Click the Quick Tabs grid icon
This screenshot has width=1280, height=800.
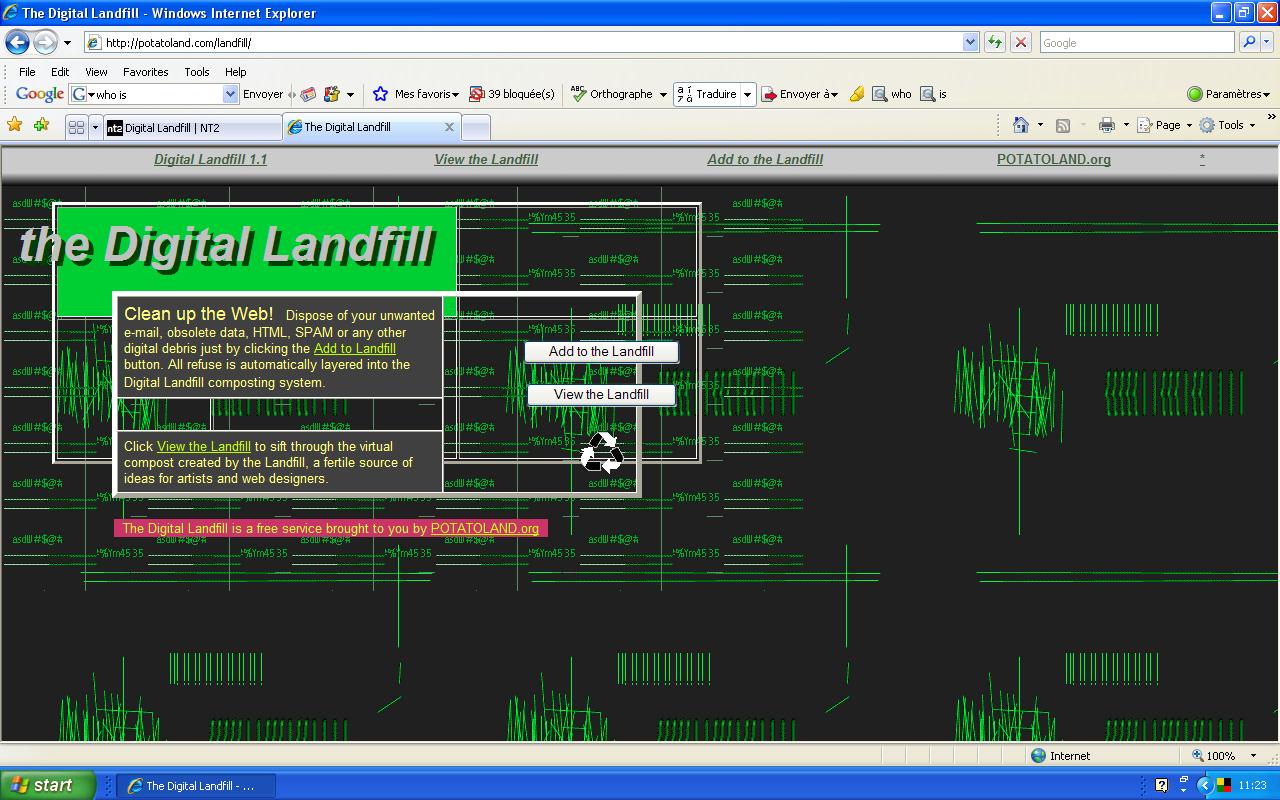pyautogui.click(x=76, y=127)
